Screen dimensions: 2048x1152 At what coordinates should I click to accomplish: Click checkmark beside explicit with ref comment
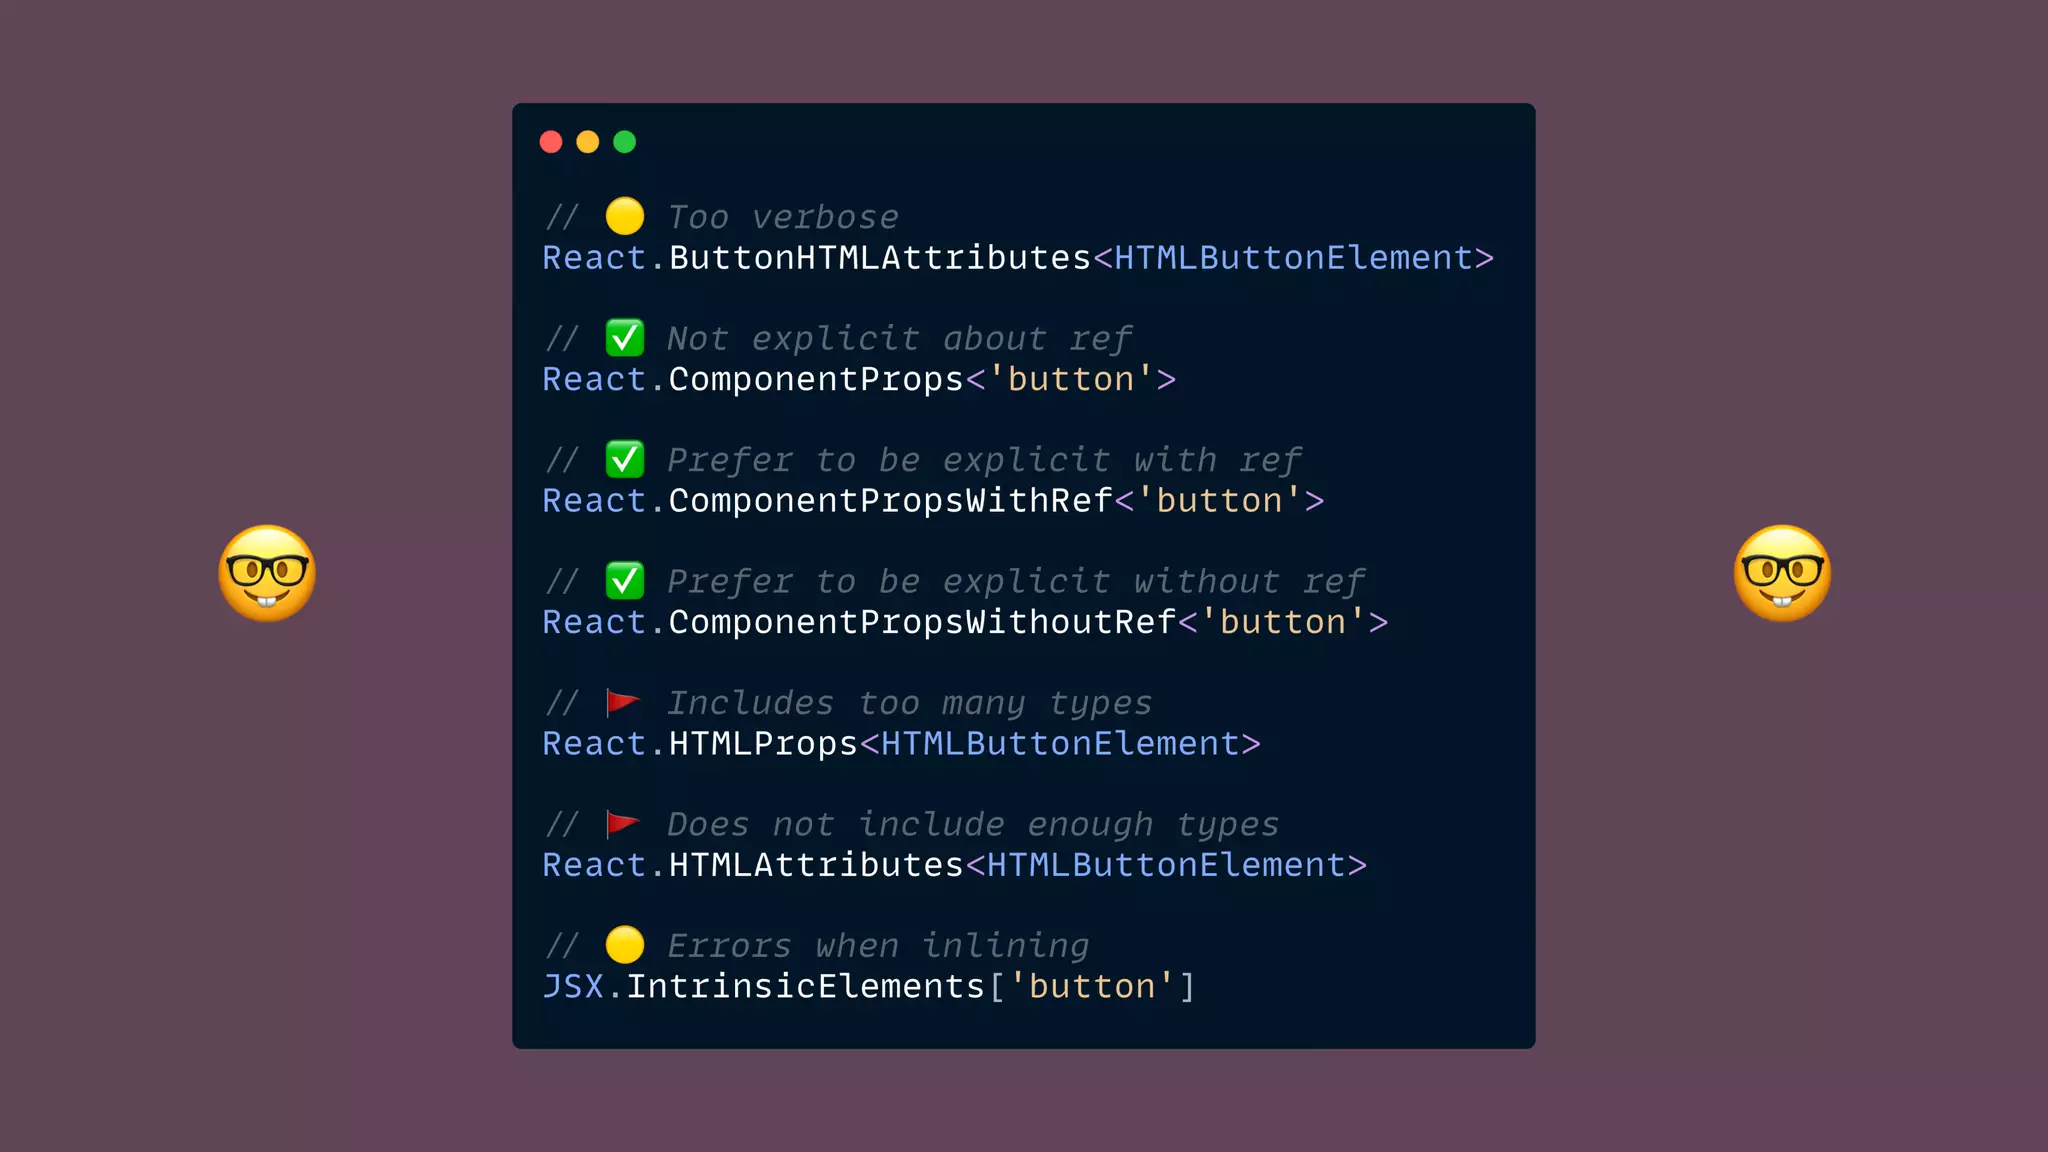pyautogui.click(x=625, y=459)
